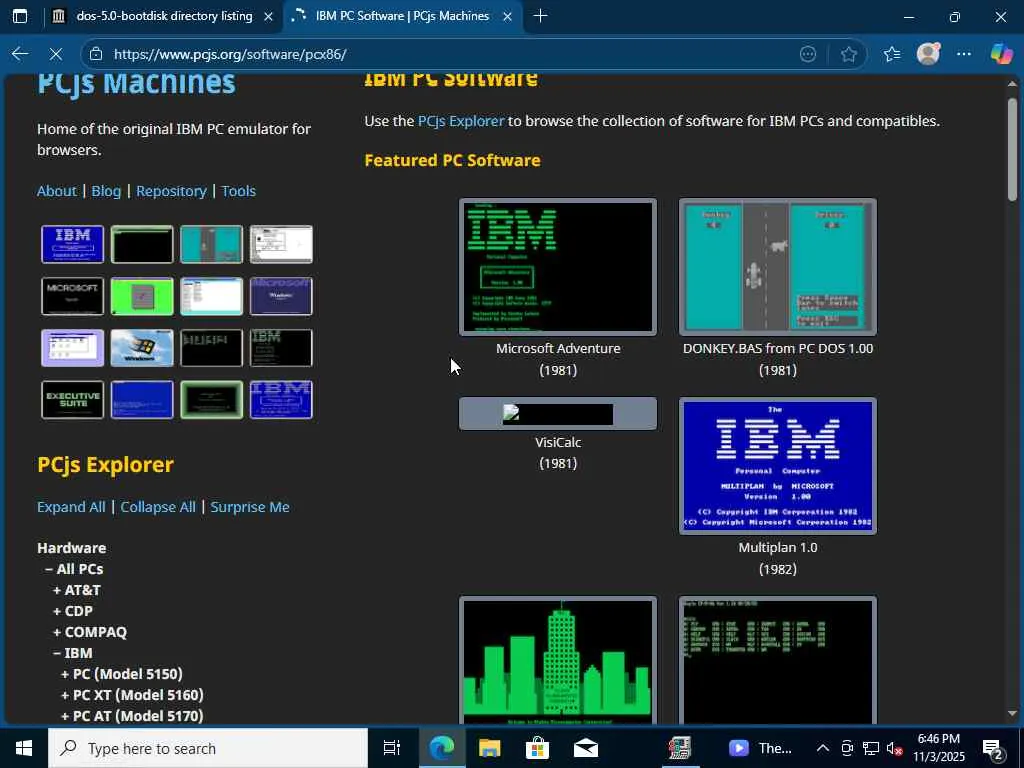The height and width of the screenshot is (768, 1024).
Task: Open the Tools link
Action: click(238, 191)
